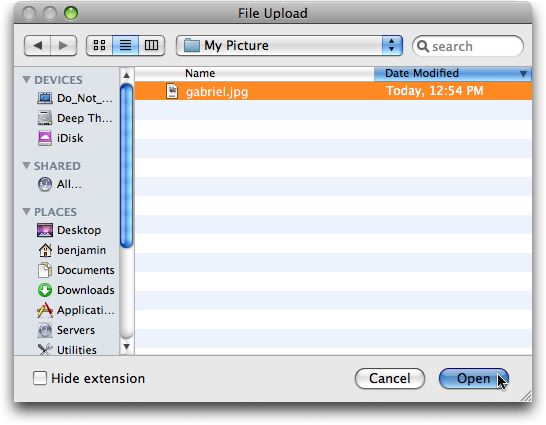Viewport: 546px width, 425px height.
Task: Click in the search field
Action: pos(468,46)
